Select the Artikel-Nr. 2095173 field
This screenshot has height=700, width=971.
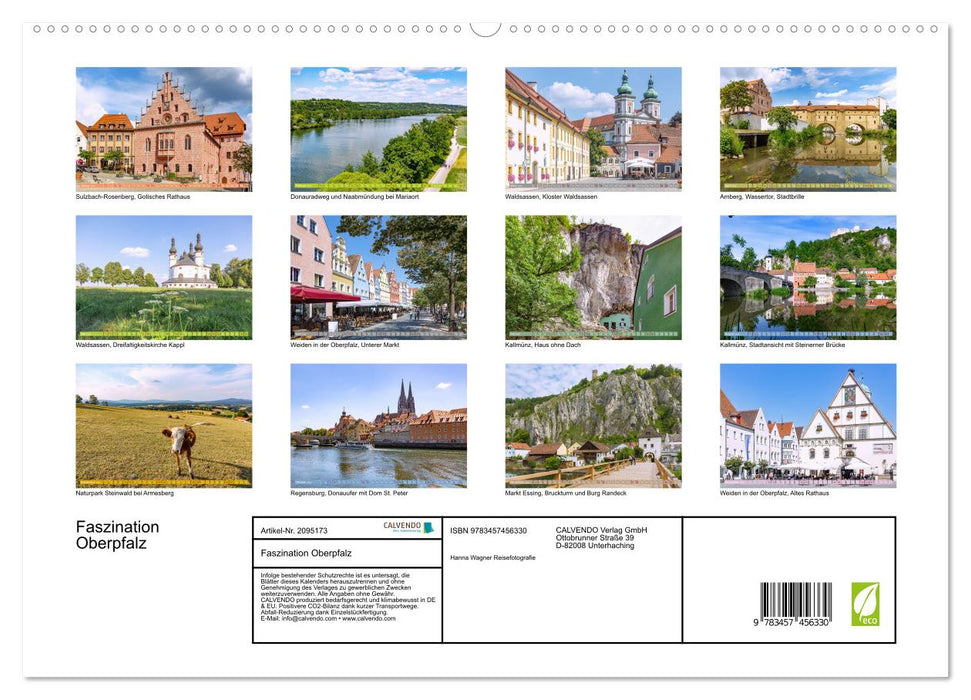click(x=293, y=528)
